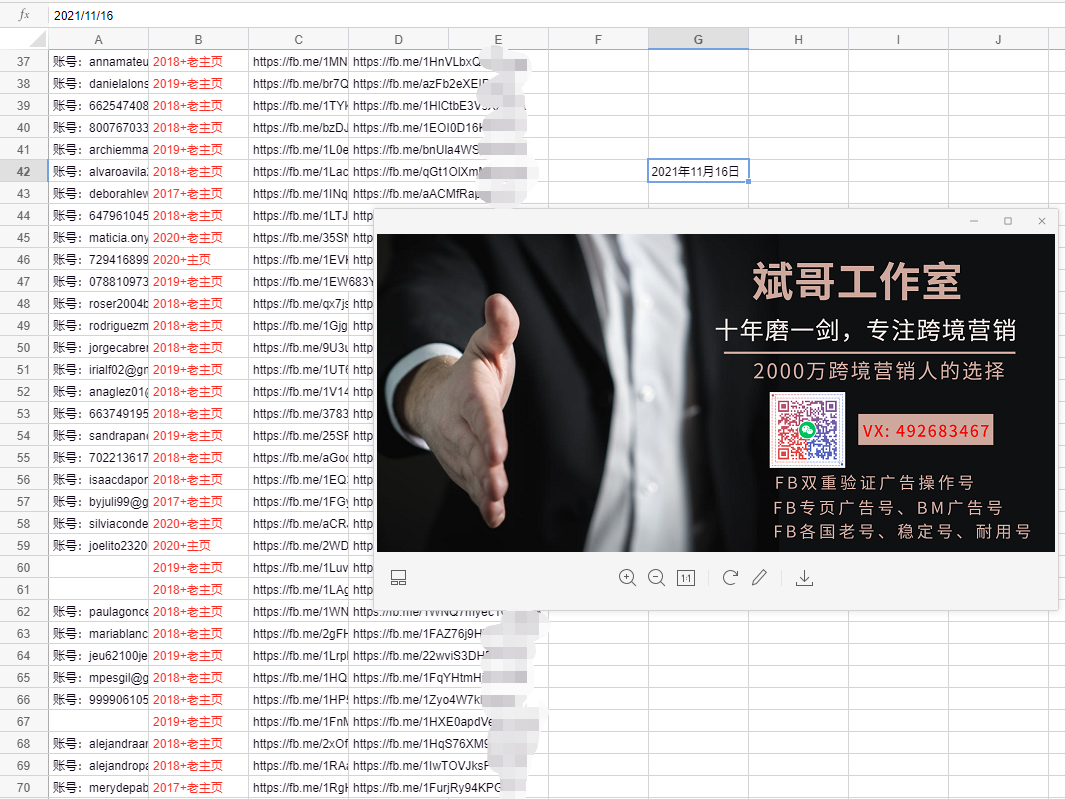Click cell with account paulagonce

click(98, 611)
